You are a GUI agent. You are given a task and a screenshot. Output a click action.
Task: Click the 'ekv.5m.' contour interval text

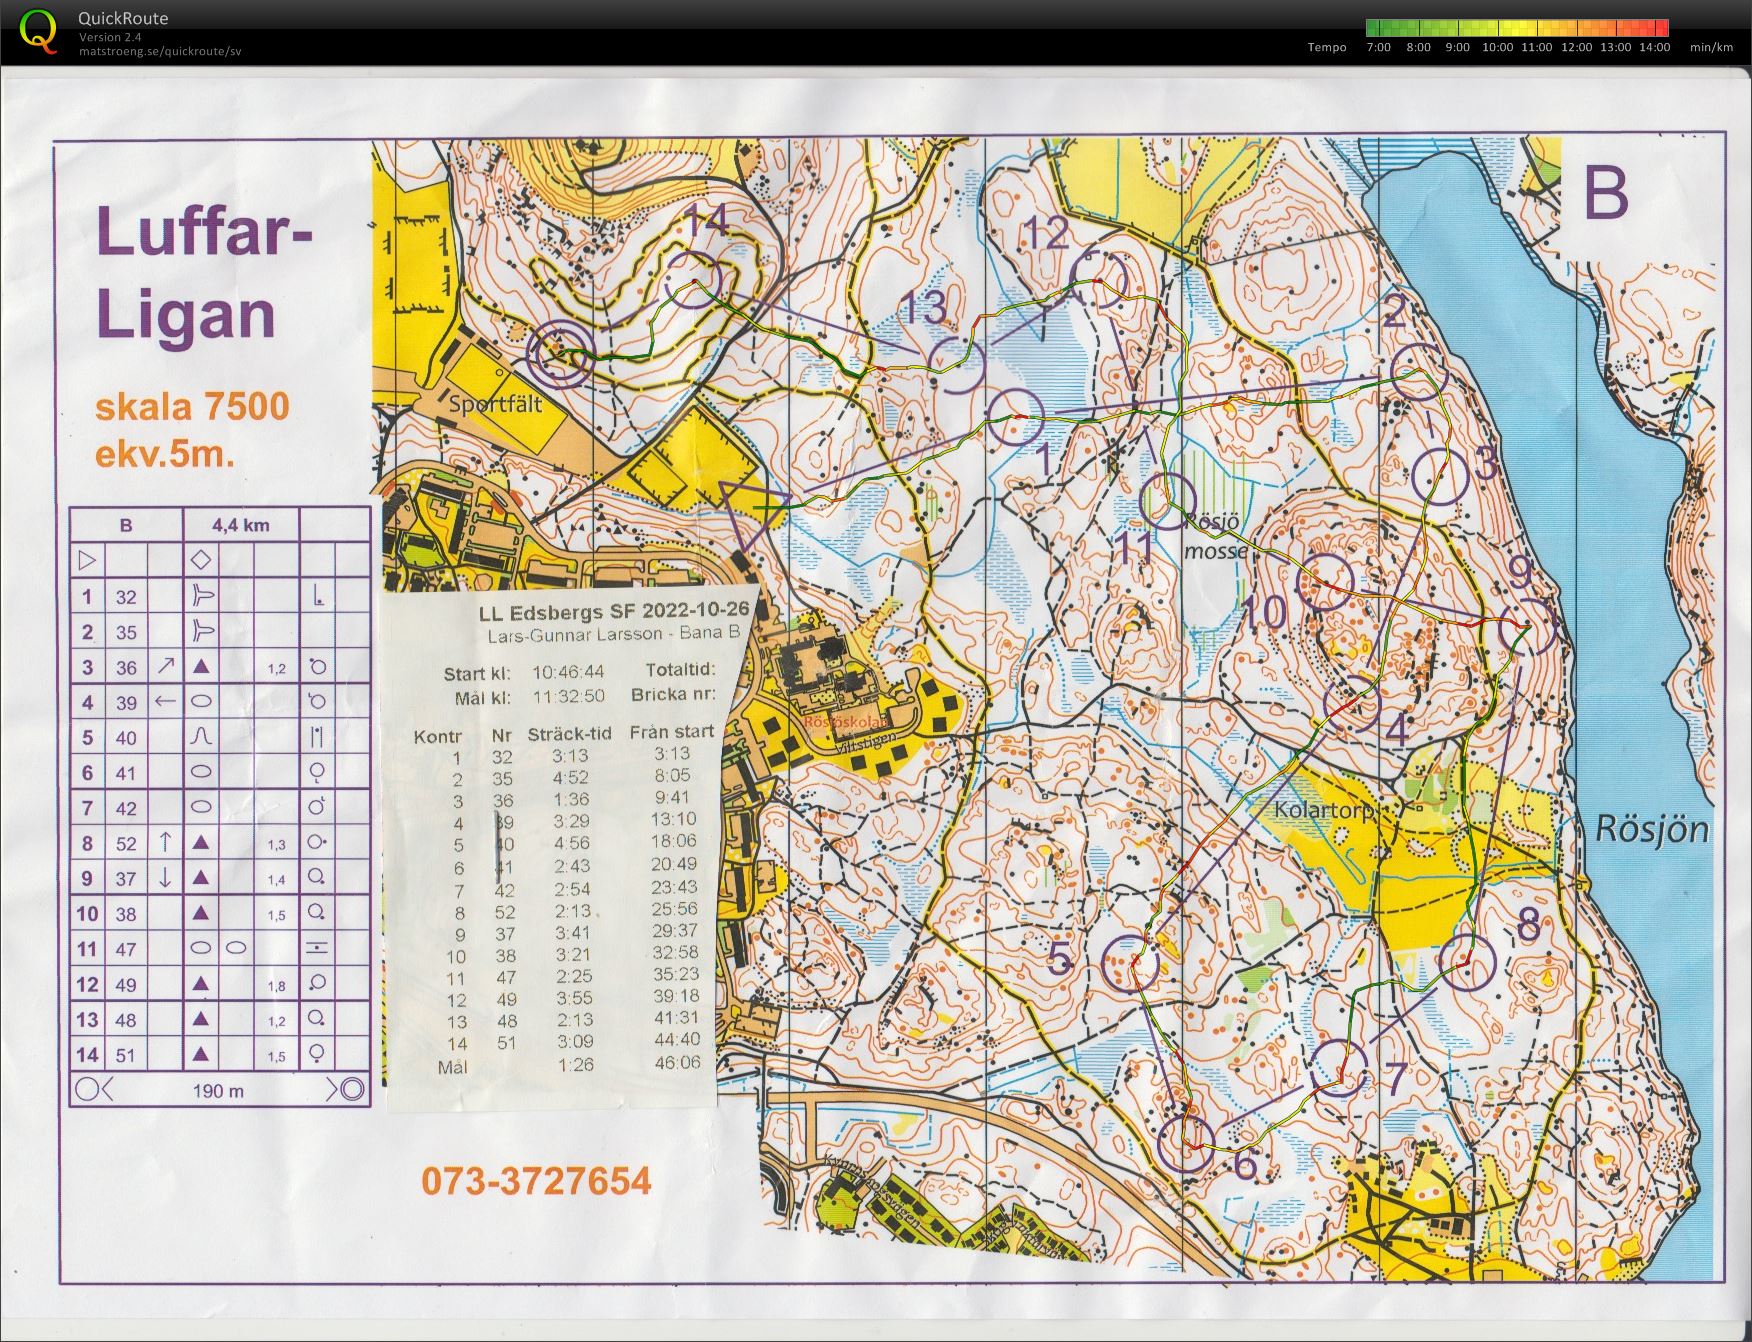[165, 454]
